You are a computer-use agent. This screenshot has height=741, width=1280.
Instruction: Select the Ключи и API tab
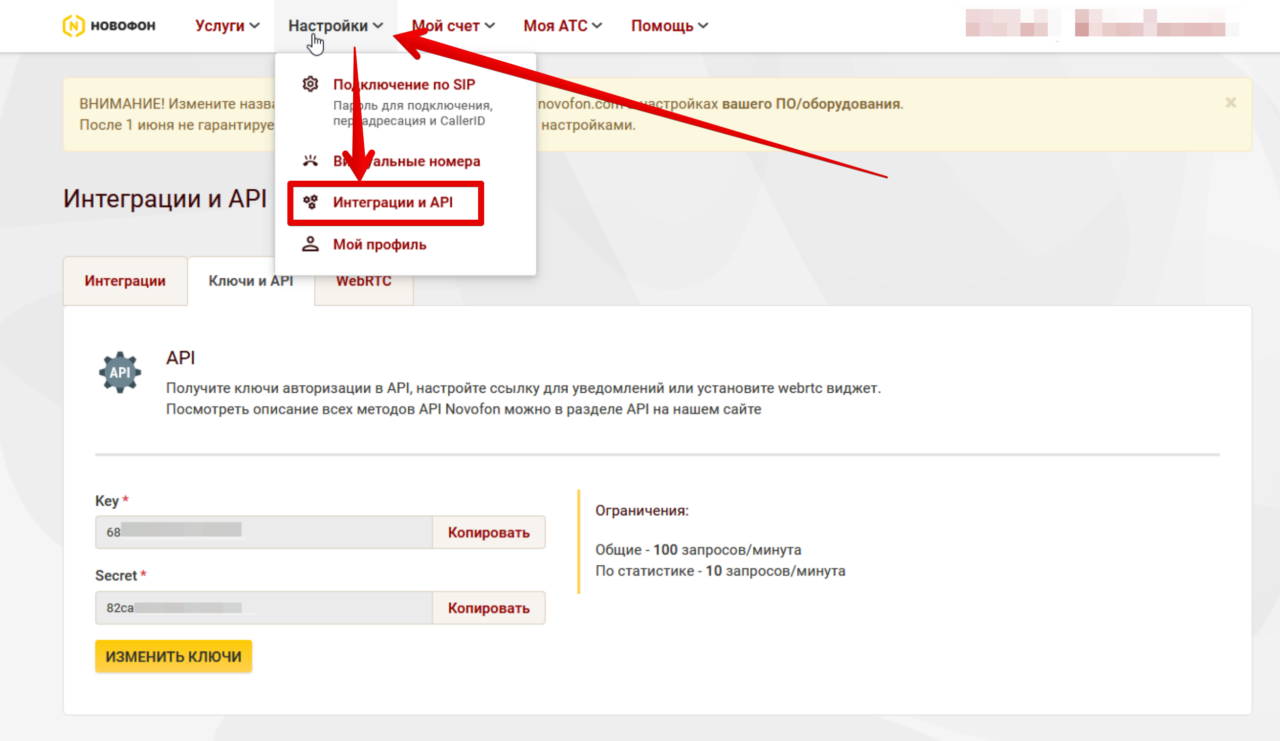click(250, 281)
